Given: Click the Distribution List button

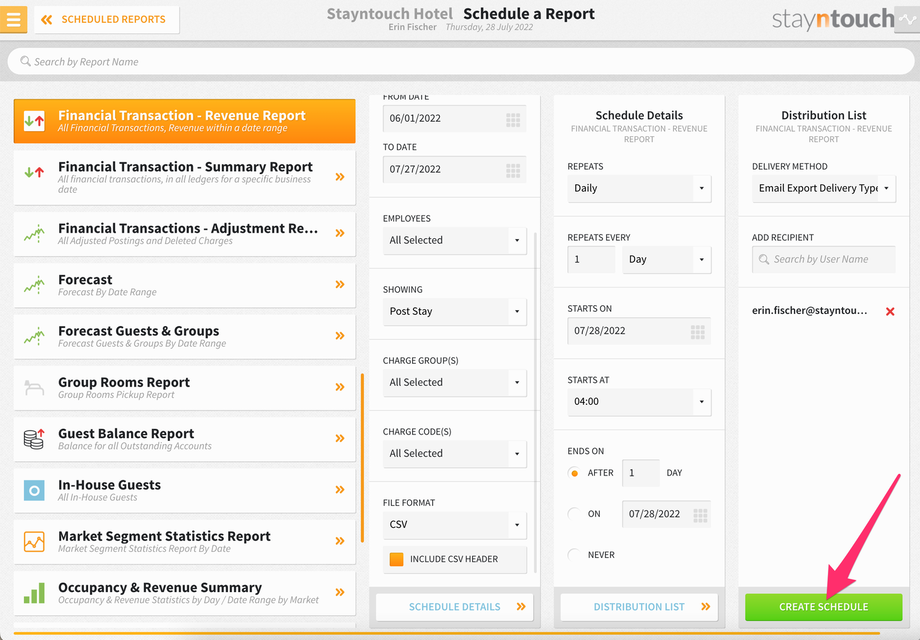Looking at the screenshot, I should point(640,607).
